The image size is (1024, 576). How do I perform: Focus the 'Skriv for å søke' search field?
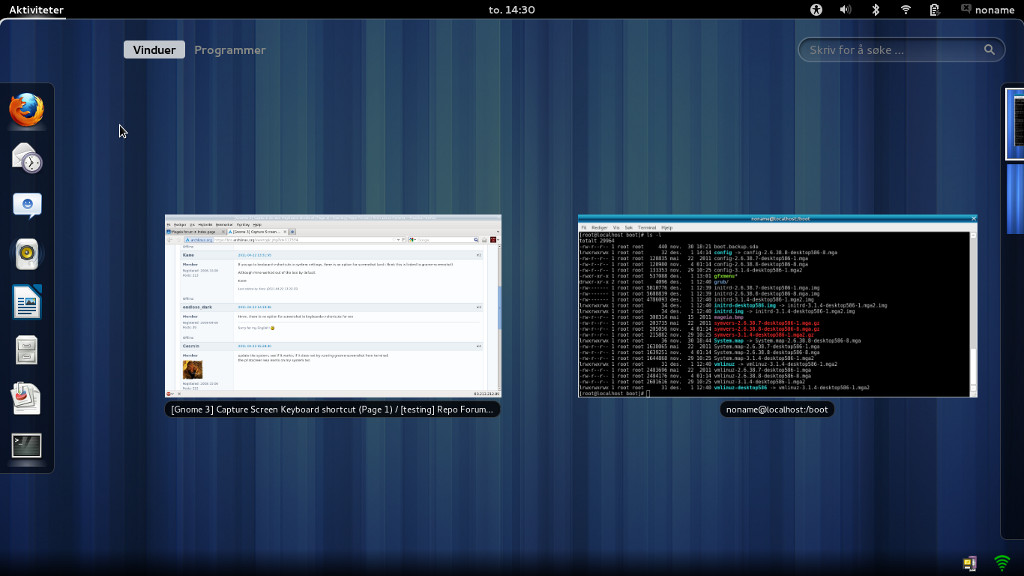901,50
